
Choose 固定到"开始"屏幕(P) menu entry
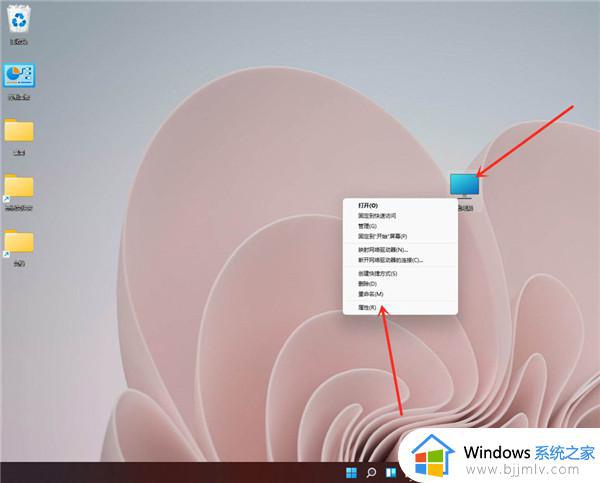(400, 237)
